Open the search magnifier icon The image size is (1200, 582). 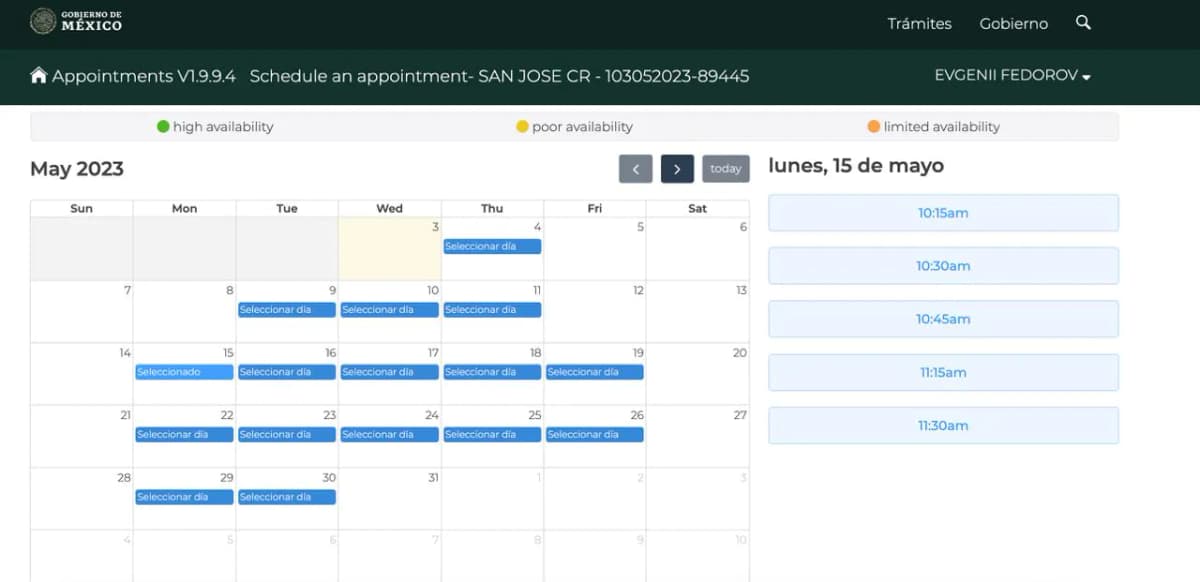pyautogui.click(x=1083, y=22)
